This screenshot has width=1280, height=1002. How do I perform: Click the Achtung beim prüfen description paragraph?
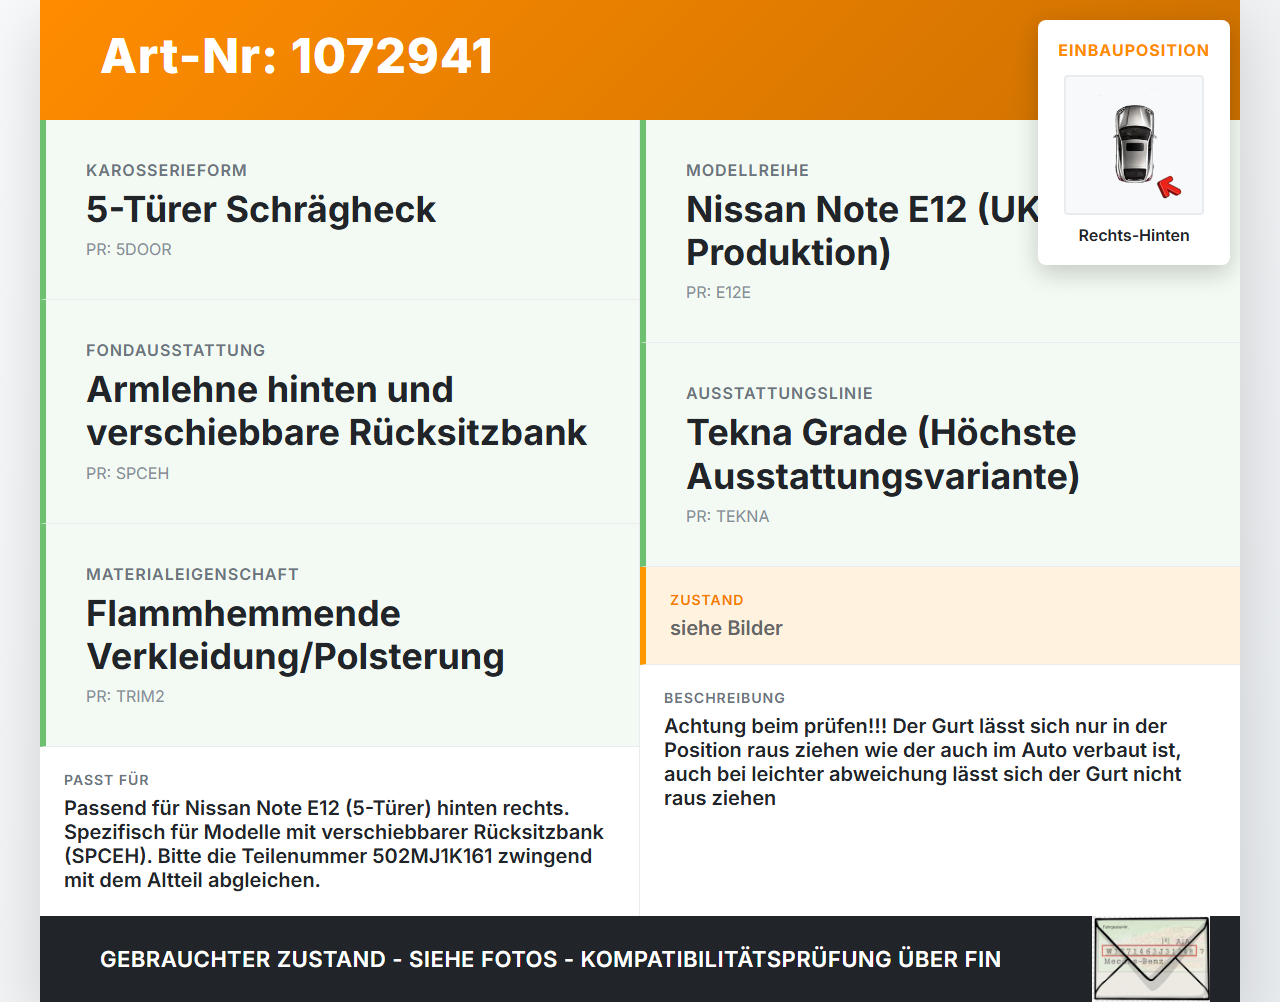923,762
